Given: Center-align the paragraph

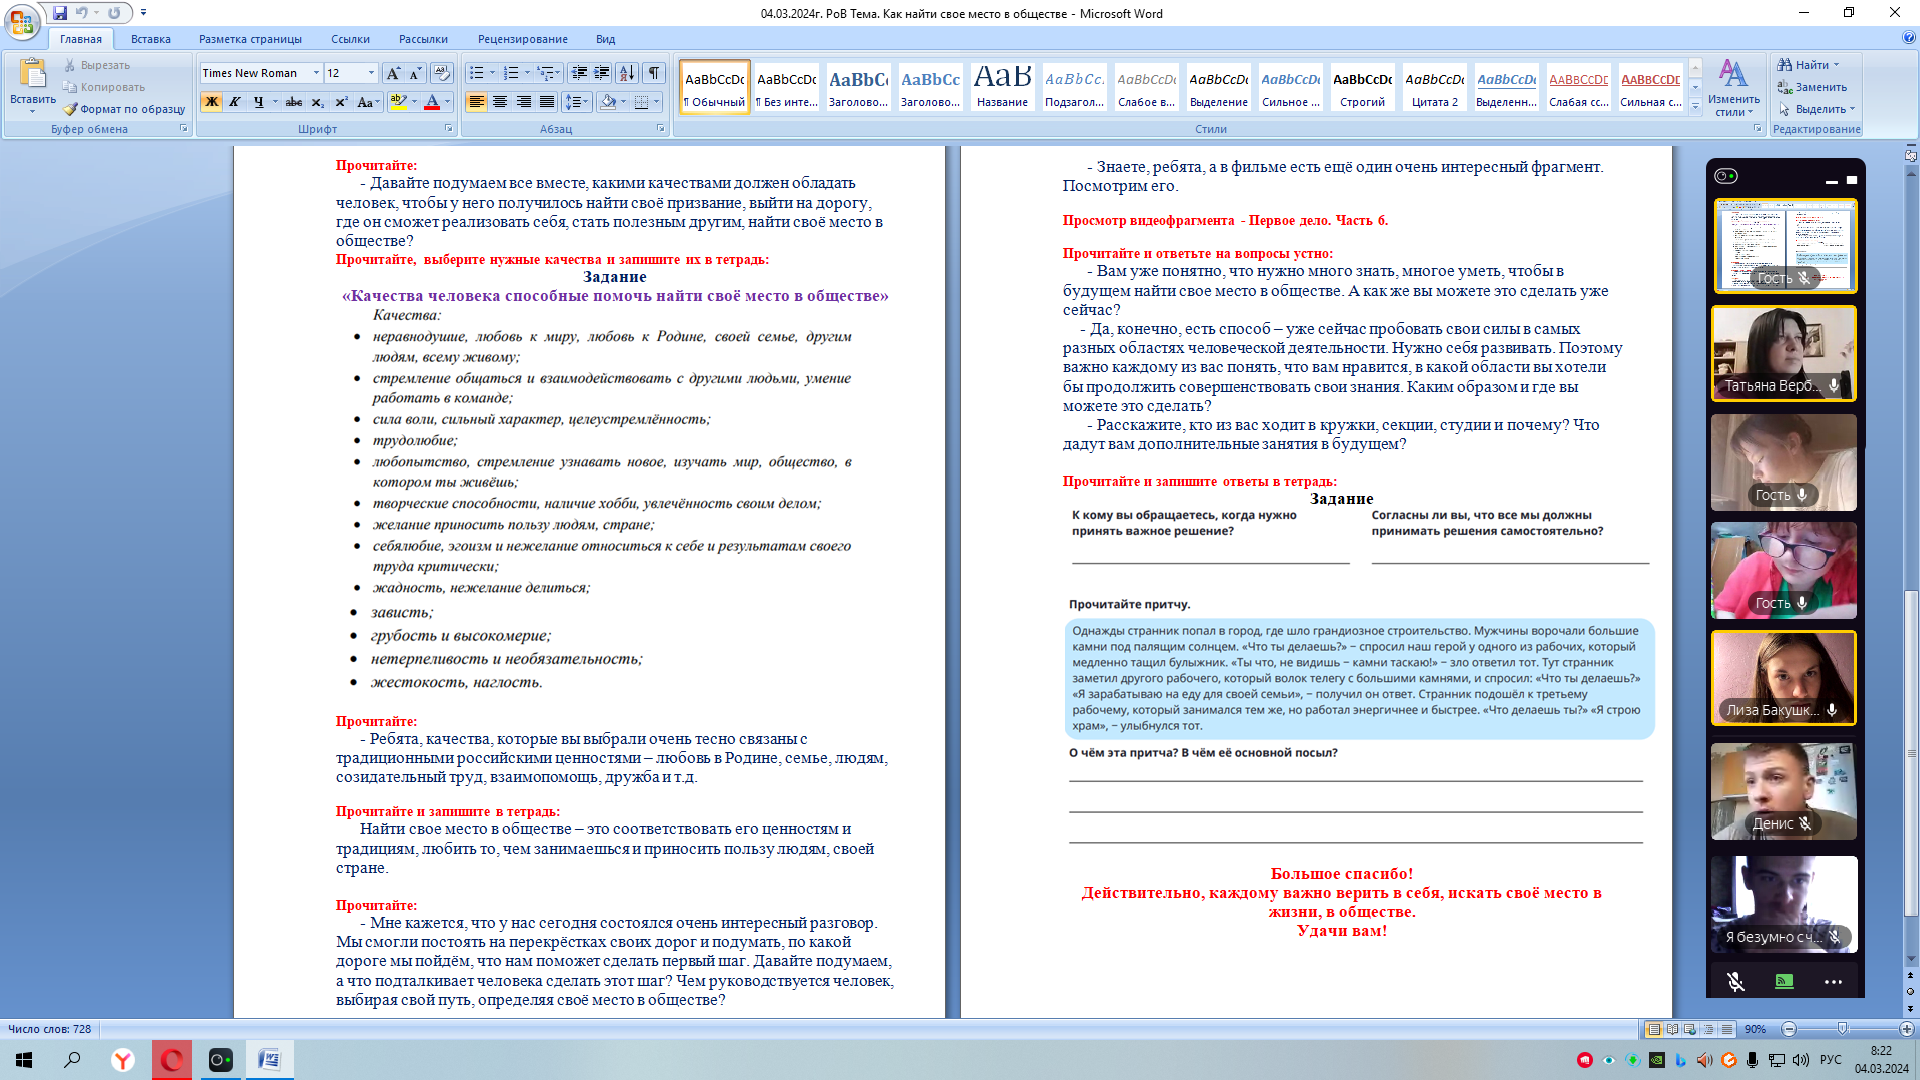Looking at the screenshot, I should pyautogui.click(x=500, y=102).
